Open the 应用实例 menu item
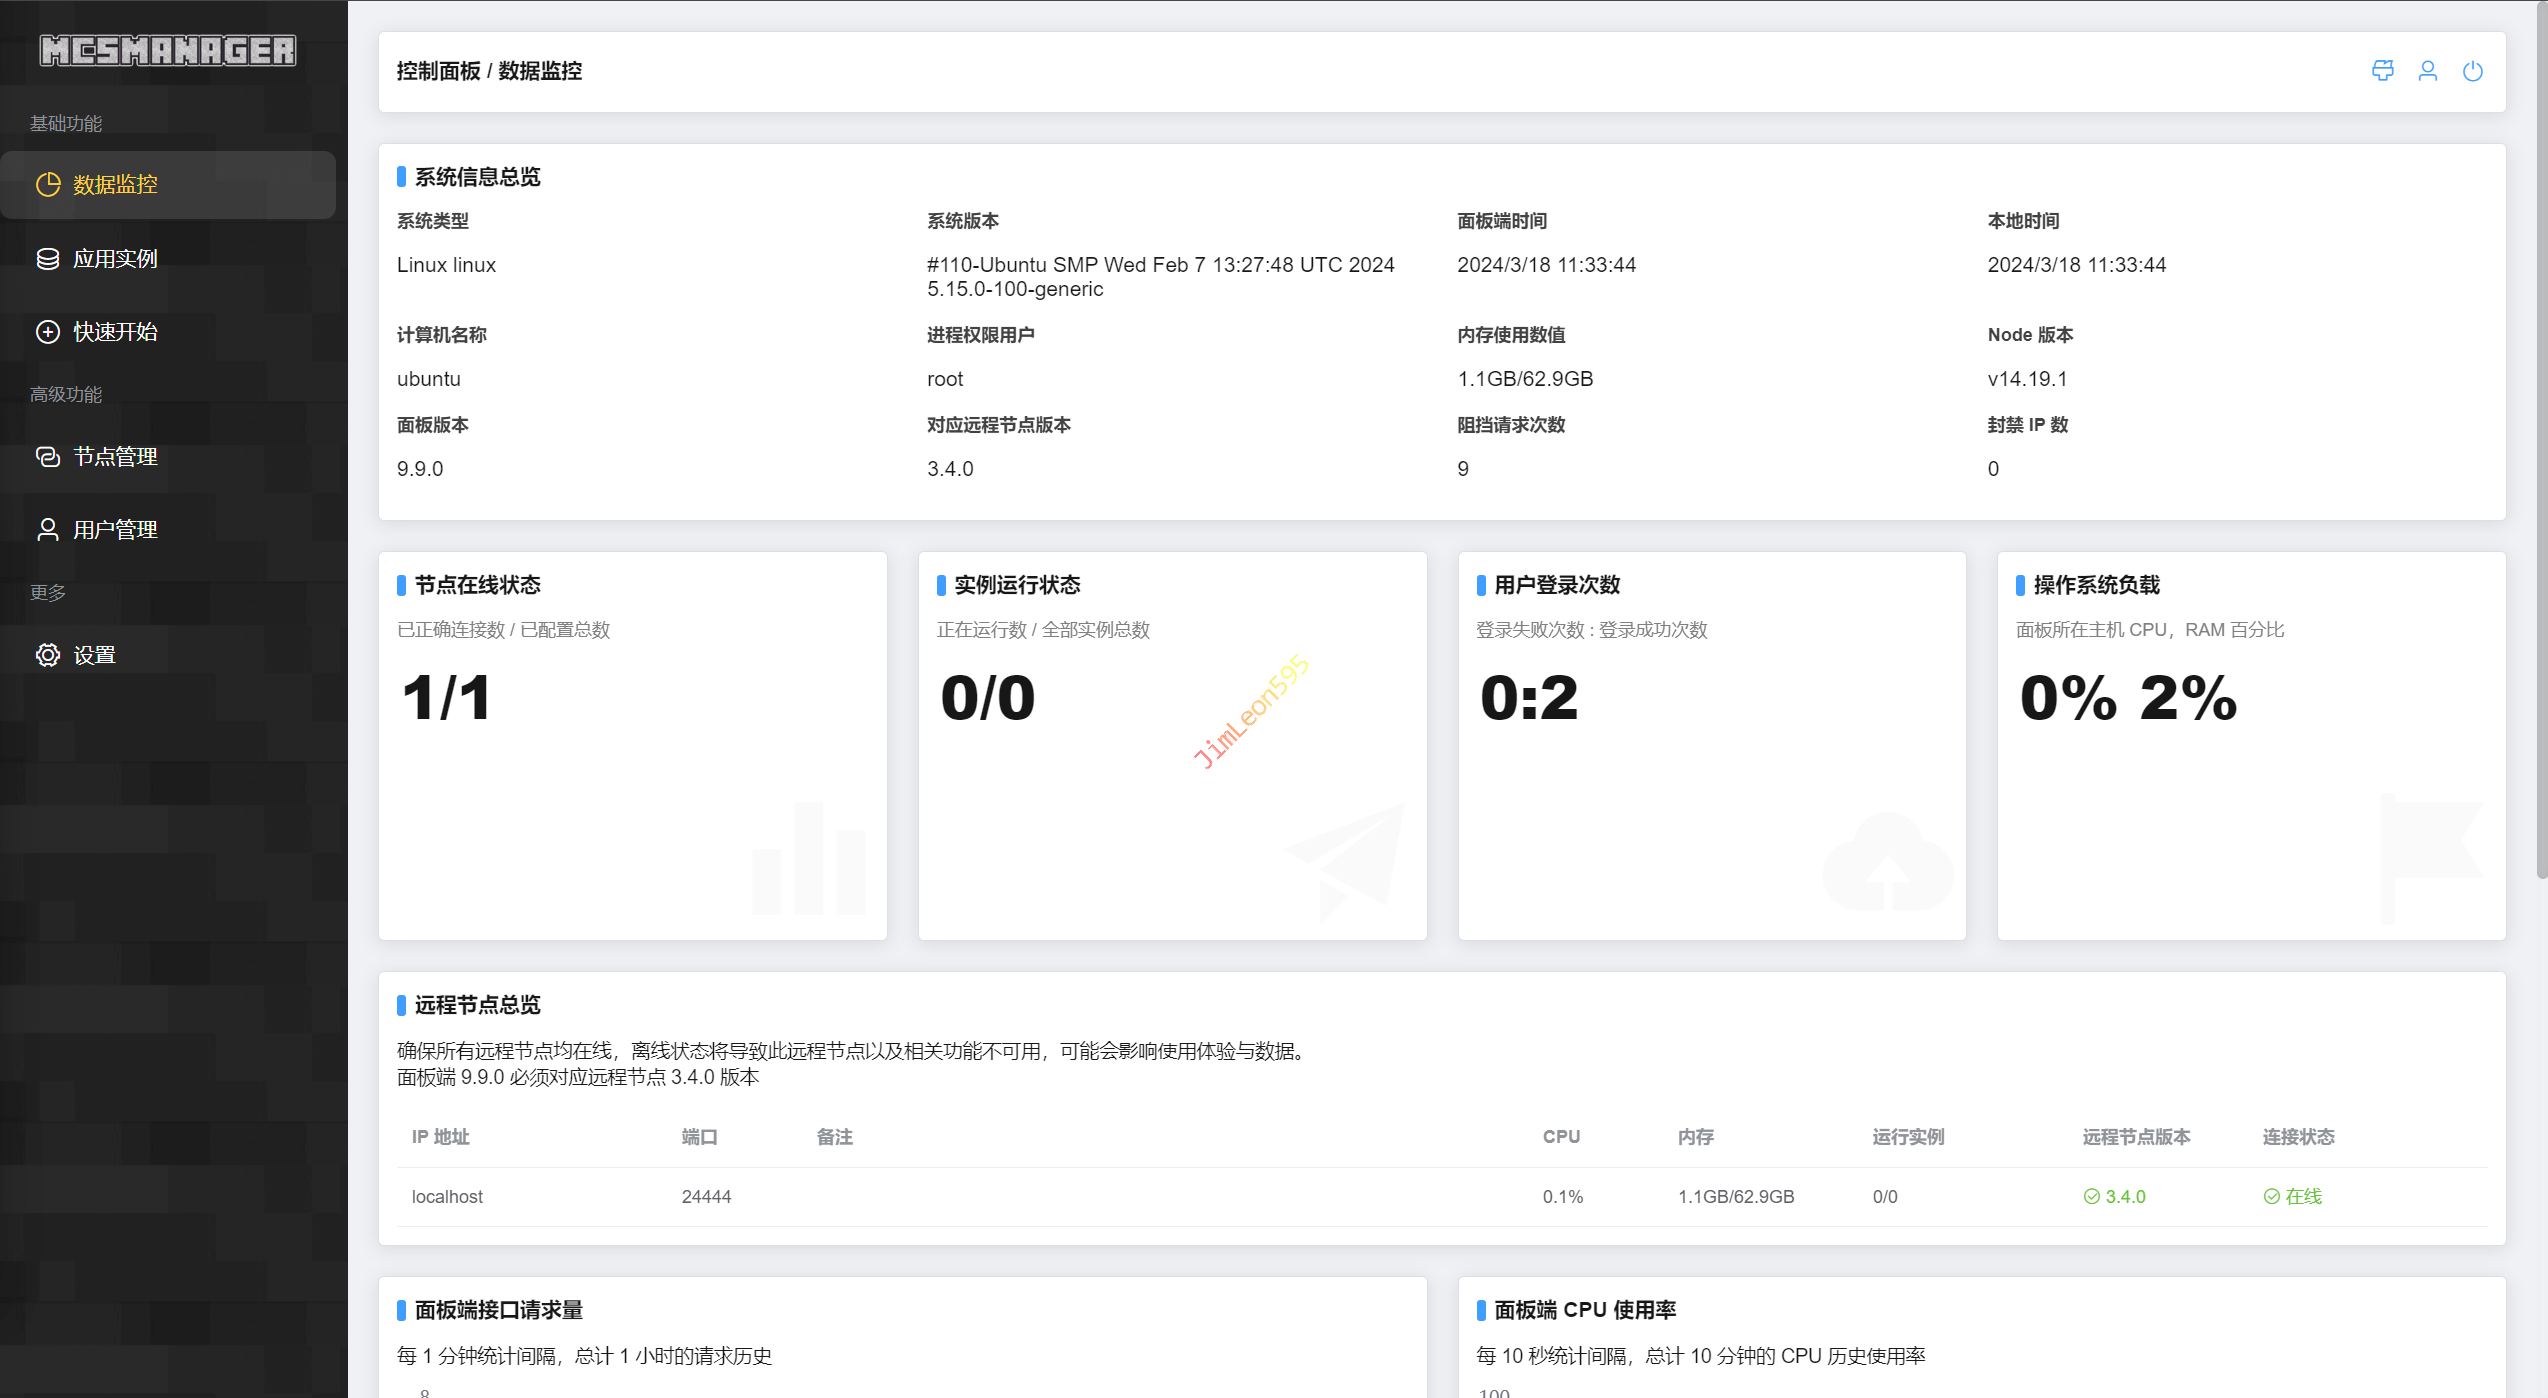This screenshot has height=1398, width=2548. pos(116,258)
